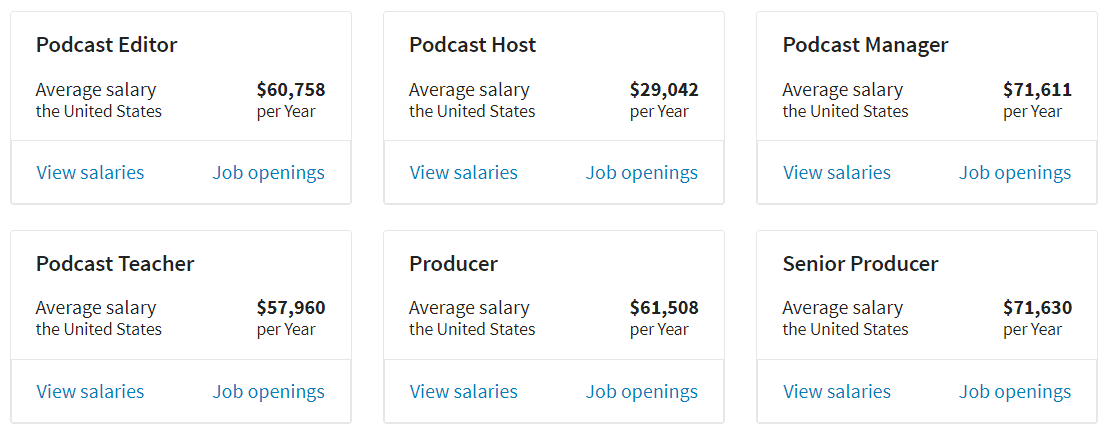Click the Producer card title
The height and width of the screenshot is (434, 1113).
click(x=453, y=264)
